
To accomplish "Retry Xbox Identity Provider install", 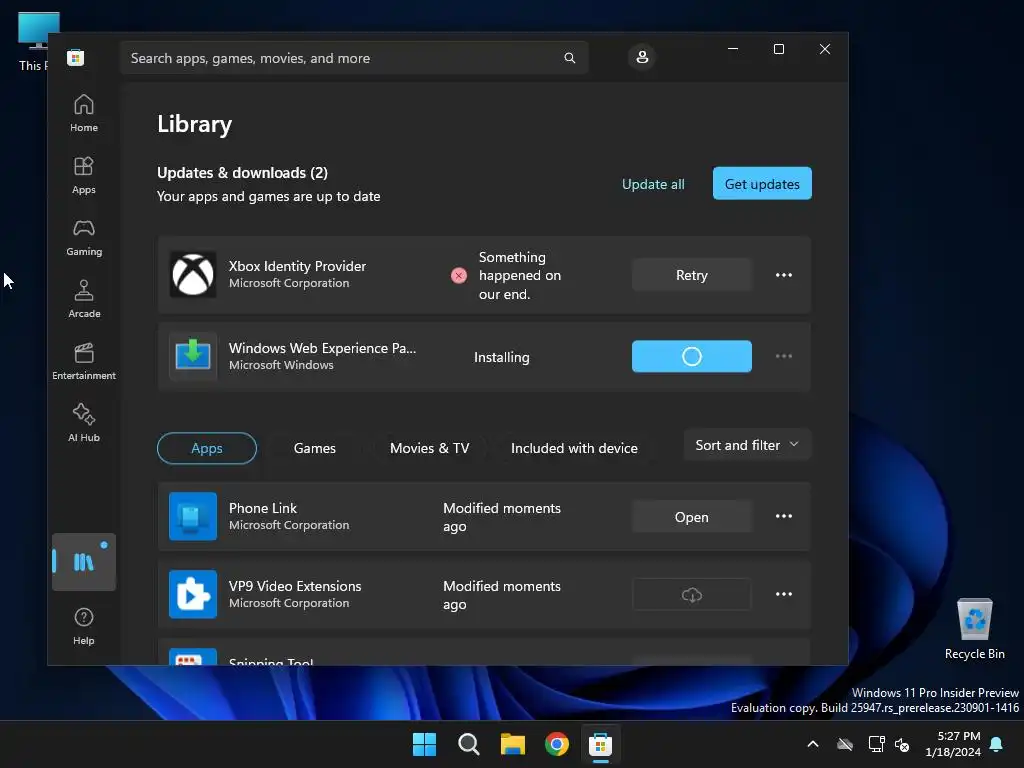I will [692, 275].
